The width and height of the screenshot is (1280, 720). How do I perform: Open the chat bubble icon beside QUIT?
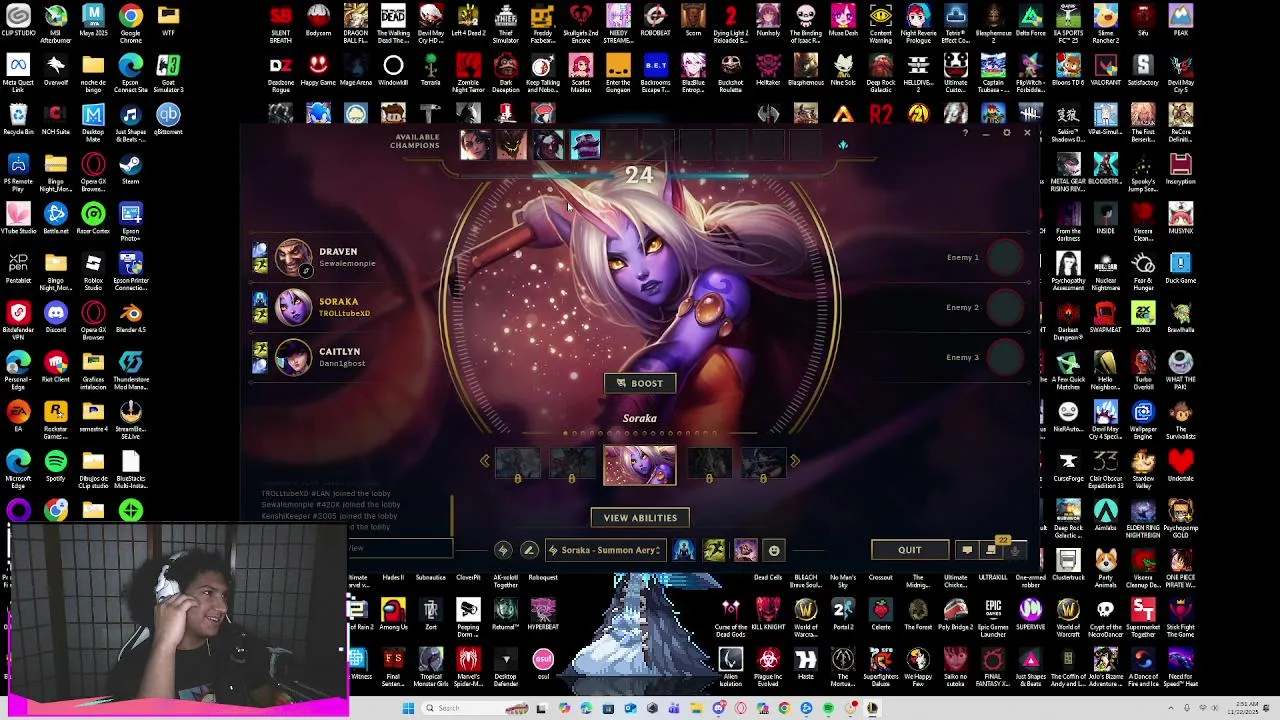pos(967,550)
